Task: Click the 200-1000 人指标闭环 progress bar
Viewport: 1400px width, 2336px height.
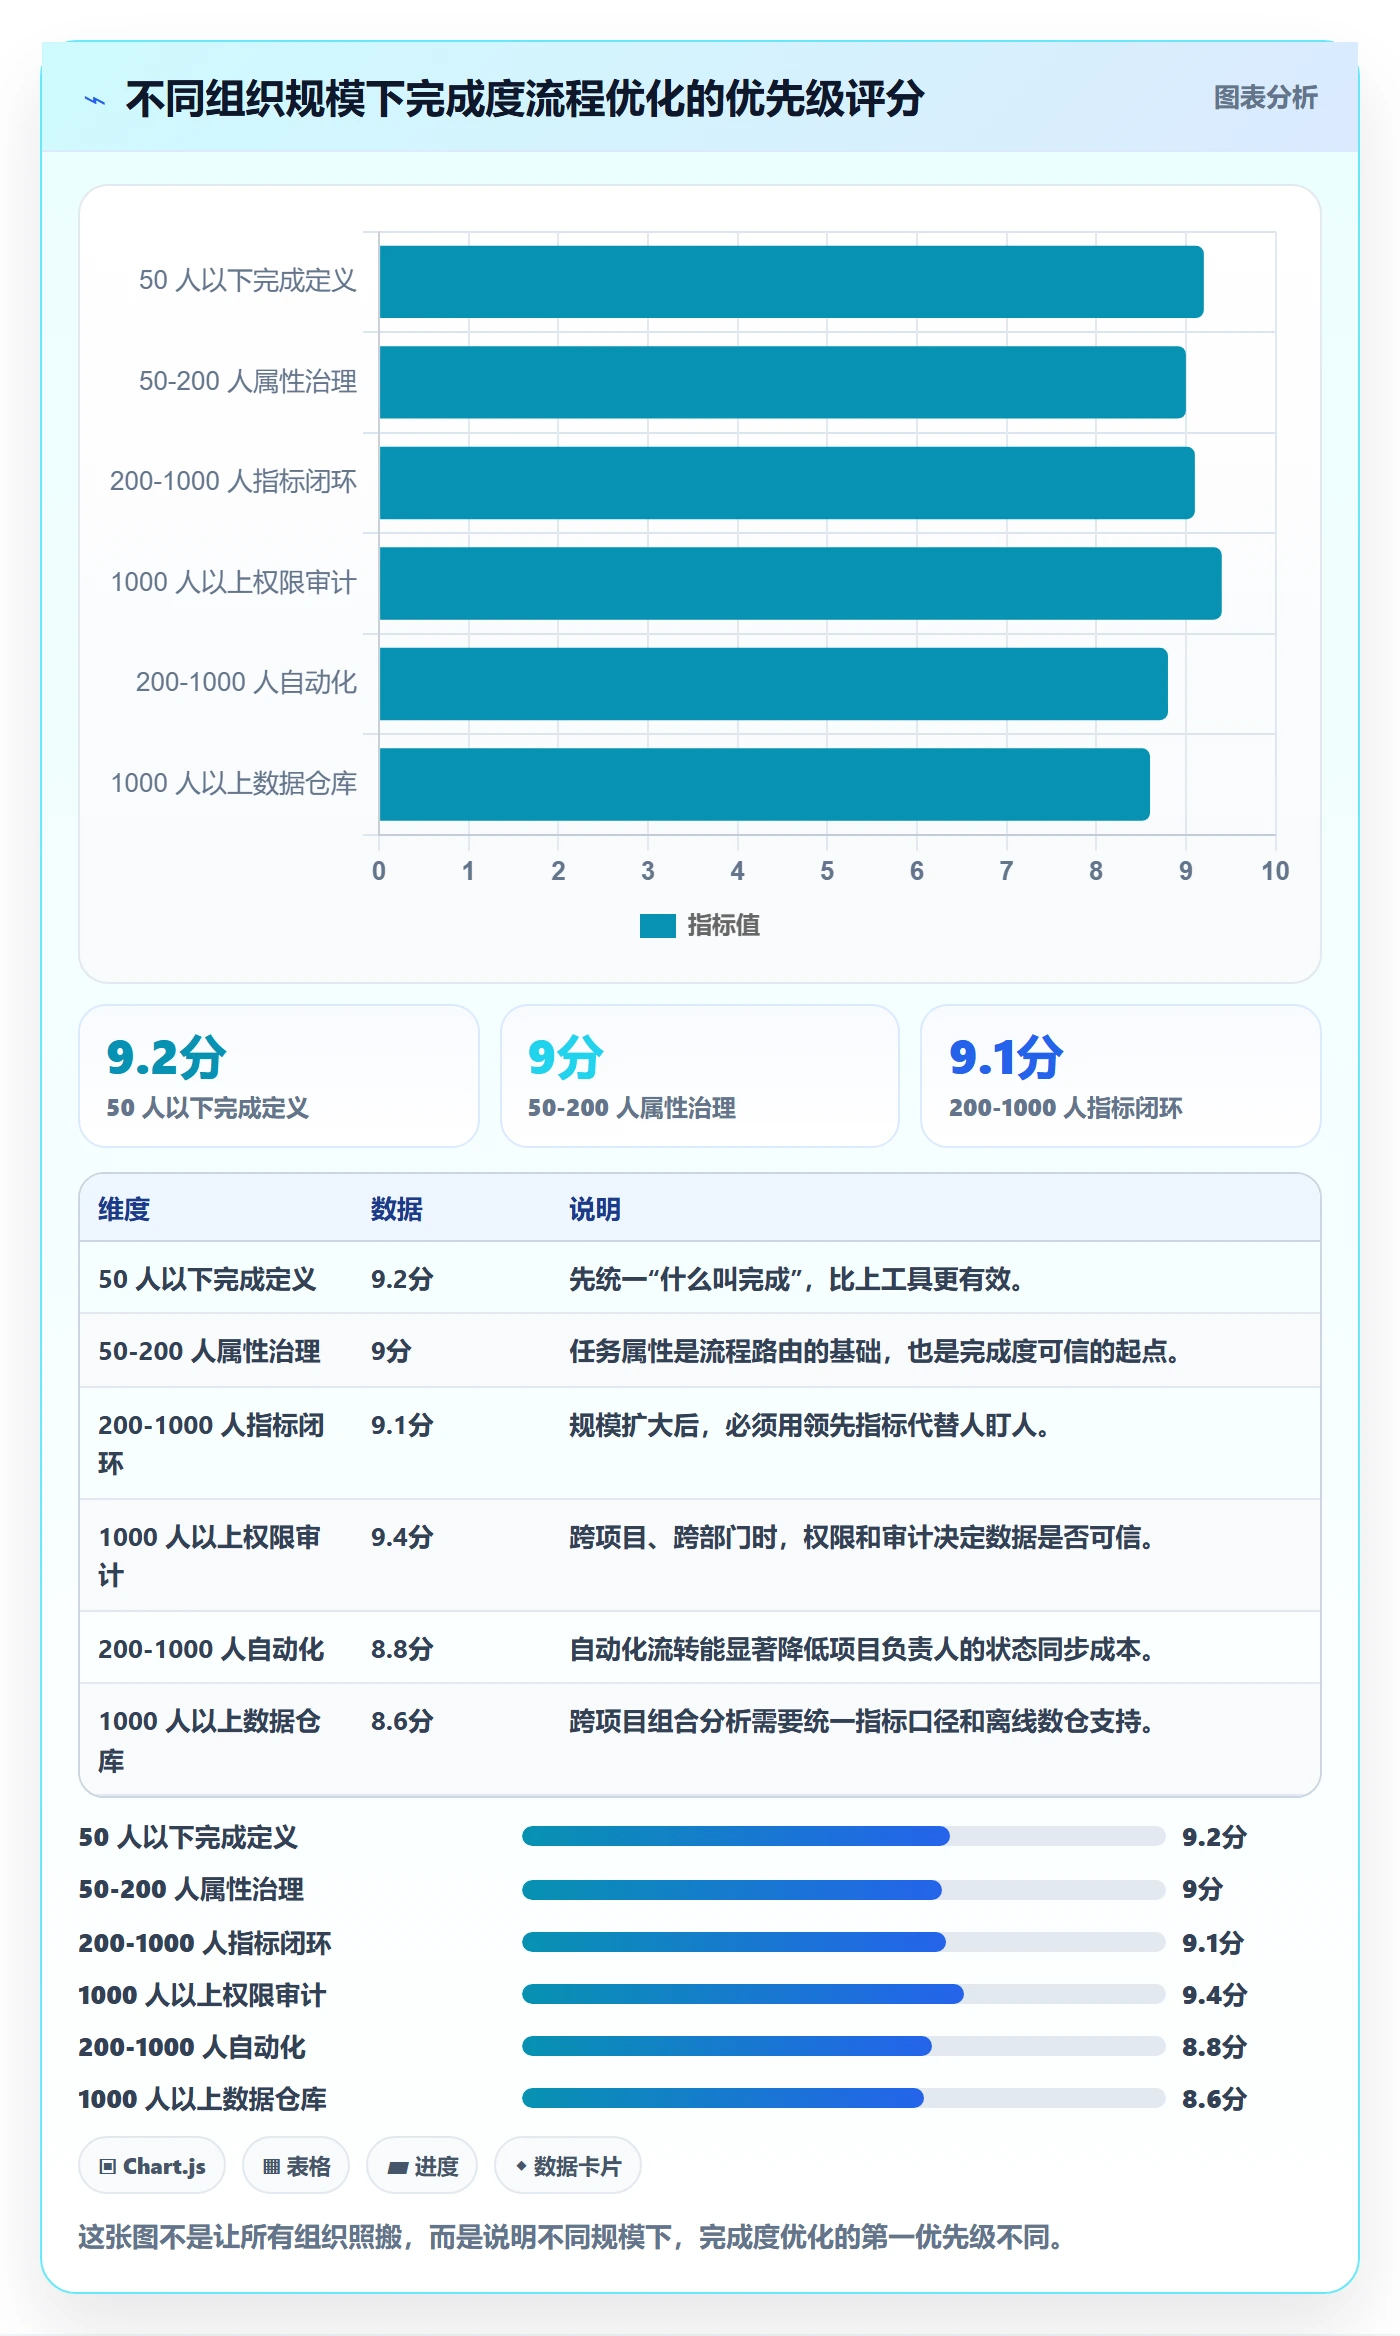Action: click(844, 1942)
